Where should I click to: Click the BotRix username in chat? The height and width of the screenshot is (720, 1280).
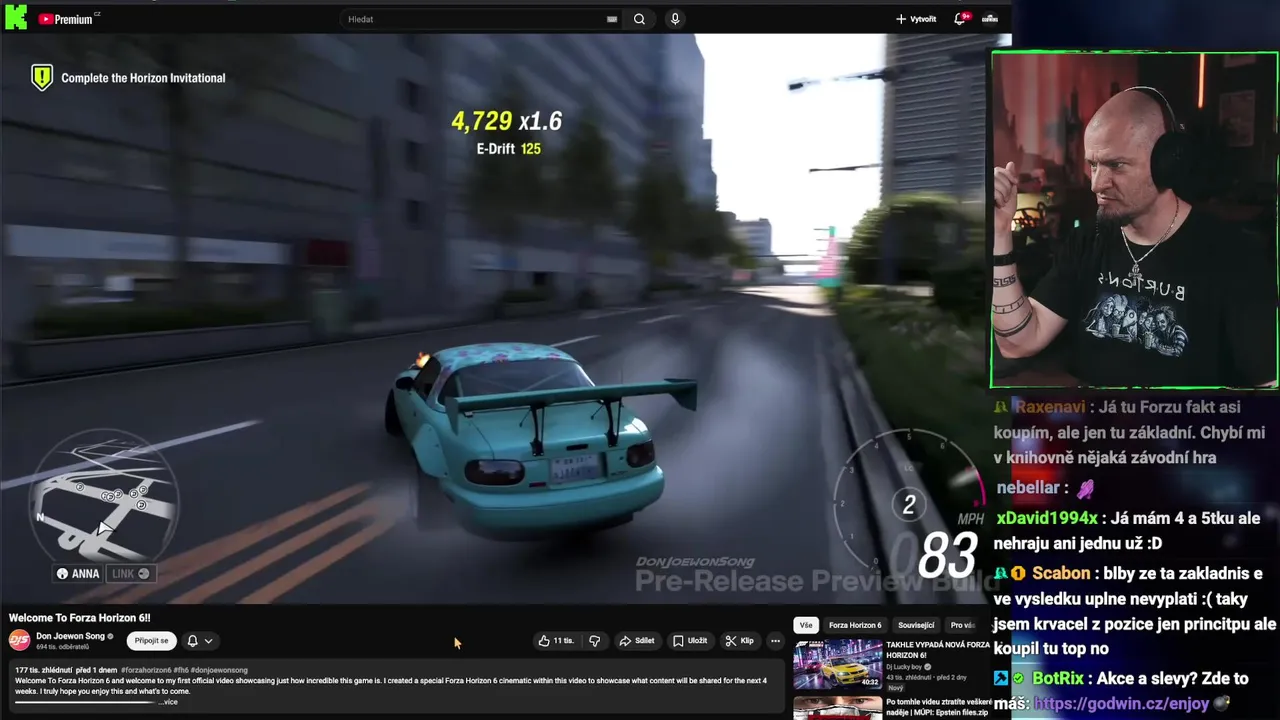1057,679
